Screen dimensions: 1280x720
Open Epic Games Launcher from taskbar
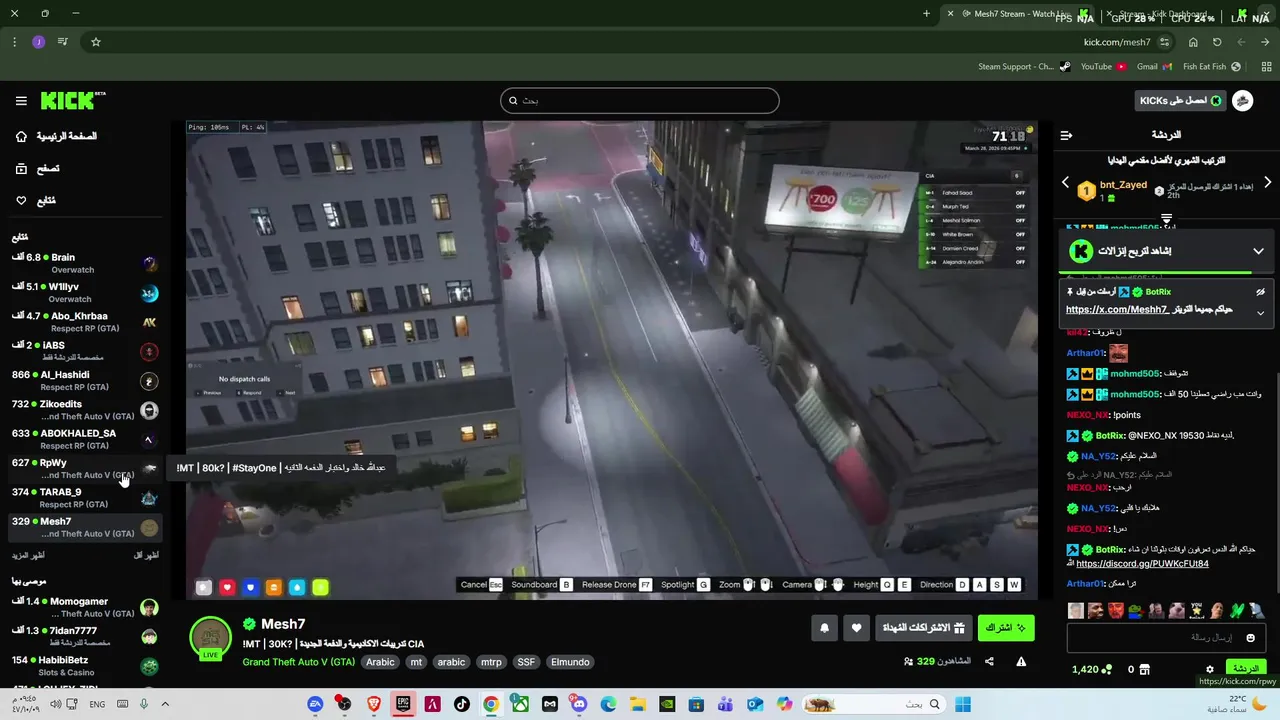403,704
